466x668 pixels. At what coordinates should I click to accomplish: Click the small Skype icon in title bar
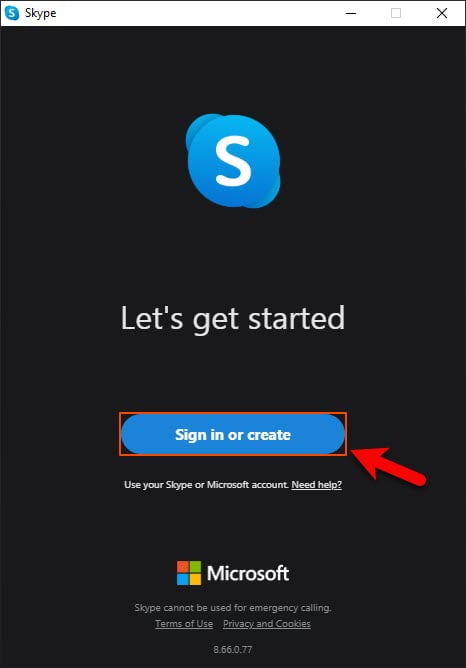pyautogui.click(x=12, y=13)
